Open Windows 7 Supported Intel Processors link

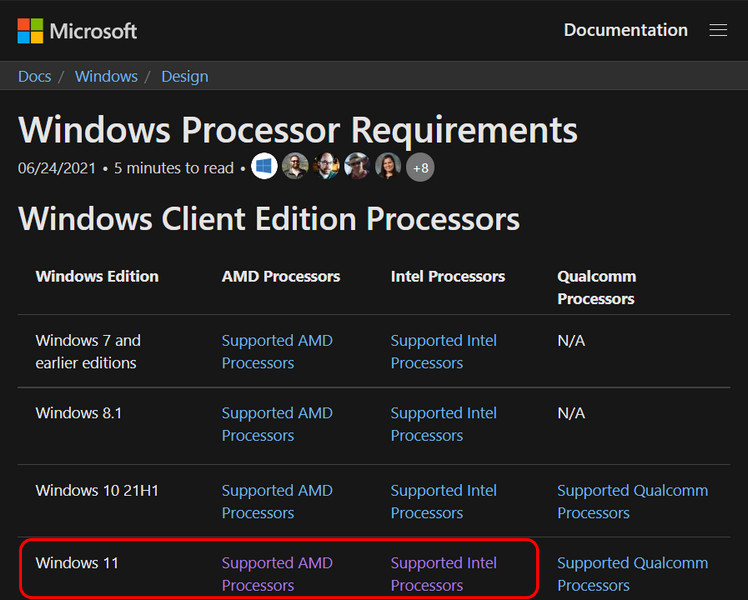[443, 352]
